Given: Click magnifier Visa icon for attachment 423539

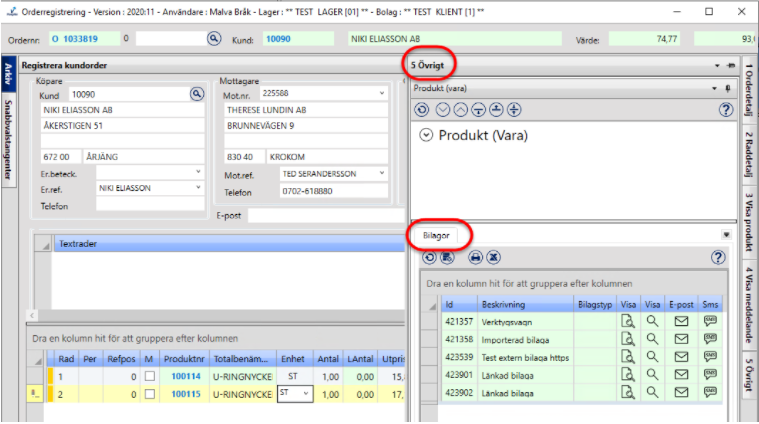Looking at the screenshot, I should 654,358.
